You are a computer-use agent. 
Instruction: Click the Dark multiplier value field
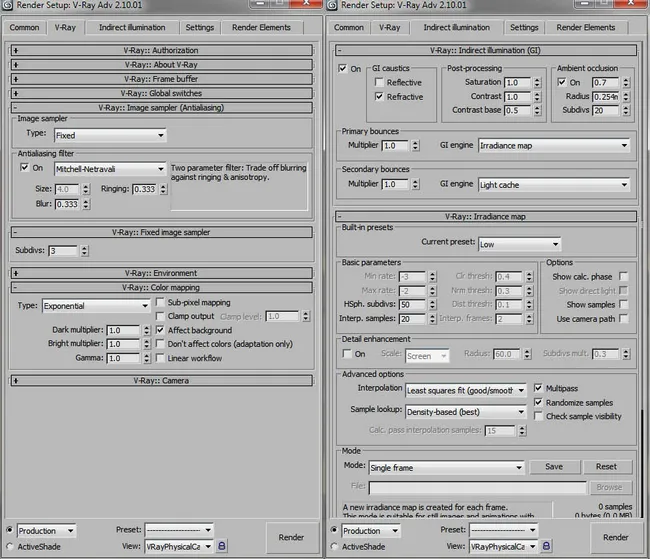click(124, 330)
